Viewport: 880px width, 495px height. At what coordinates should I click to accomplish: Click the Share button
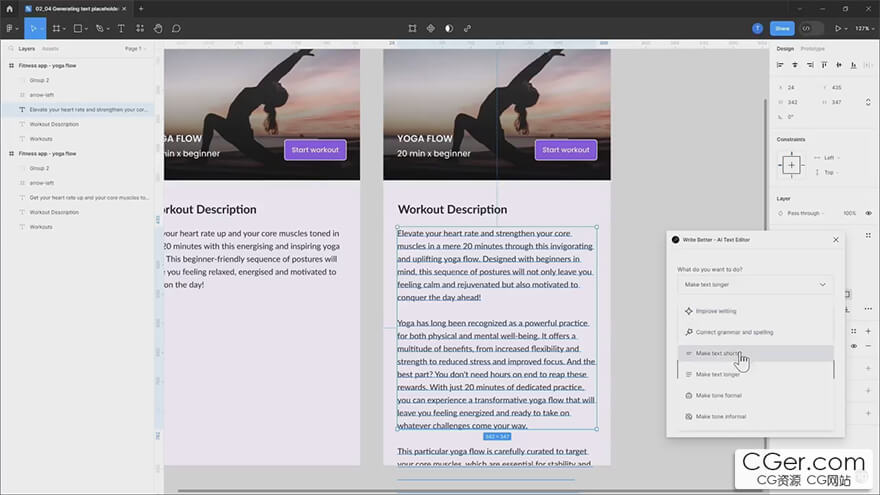point(782,28)
